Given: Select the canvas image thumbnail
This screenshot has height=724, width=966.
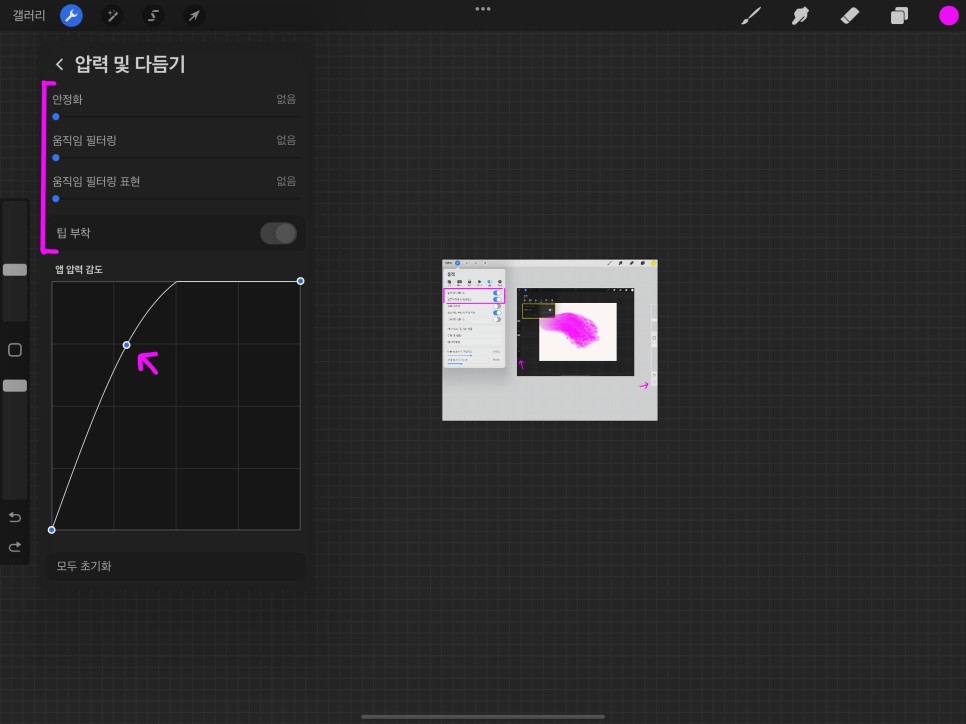Looking at the screenshot, I should tap(550, 340).
